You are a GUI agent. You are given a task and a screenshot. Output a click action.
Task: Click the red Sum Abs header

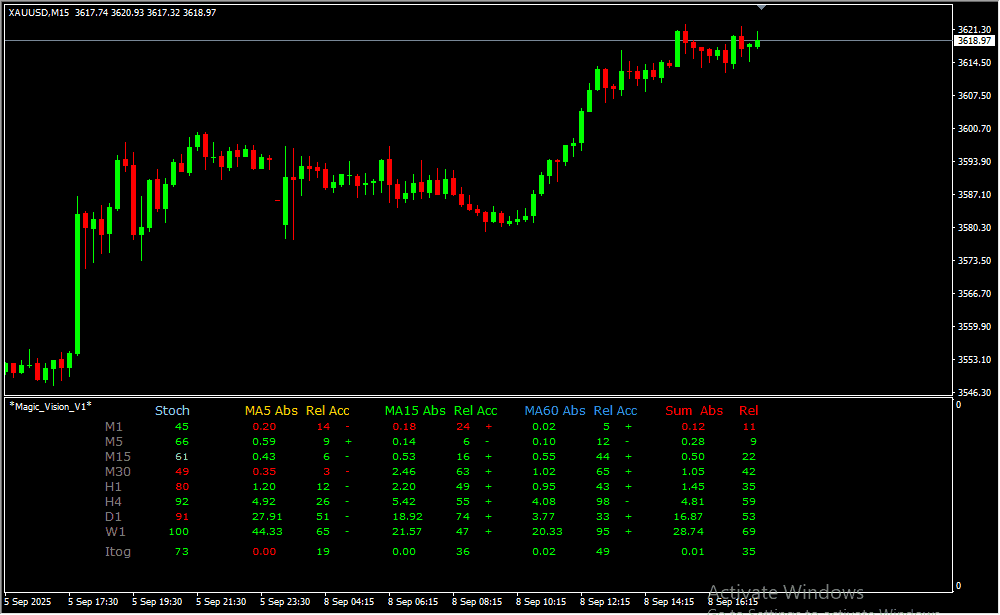[x=694, y=411]
